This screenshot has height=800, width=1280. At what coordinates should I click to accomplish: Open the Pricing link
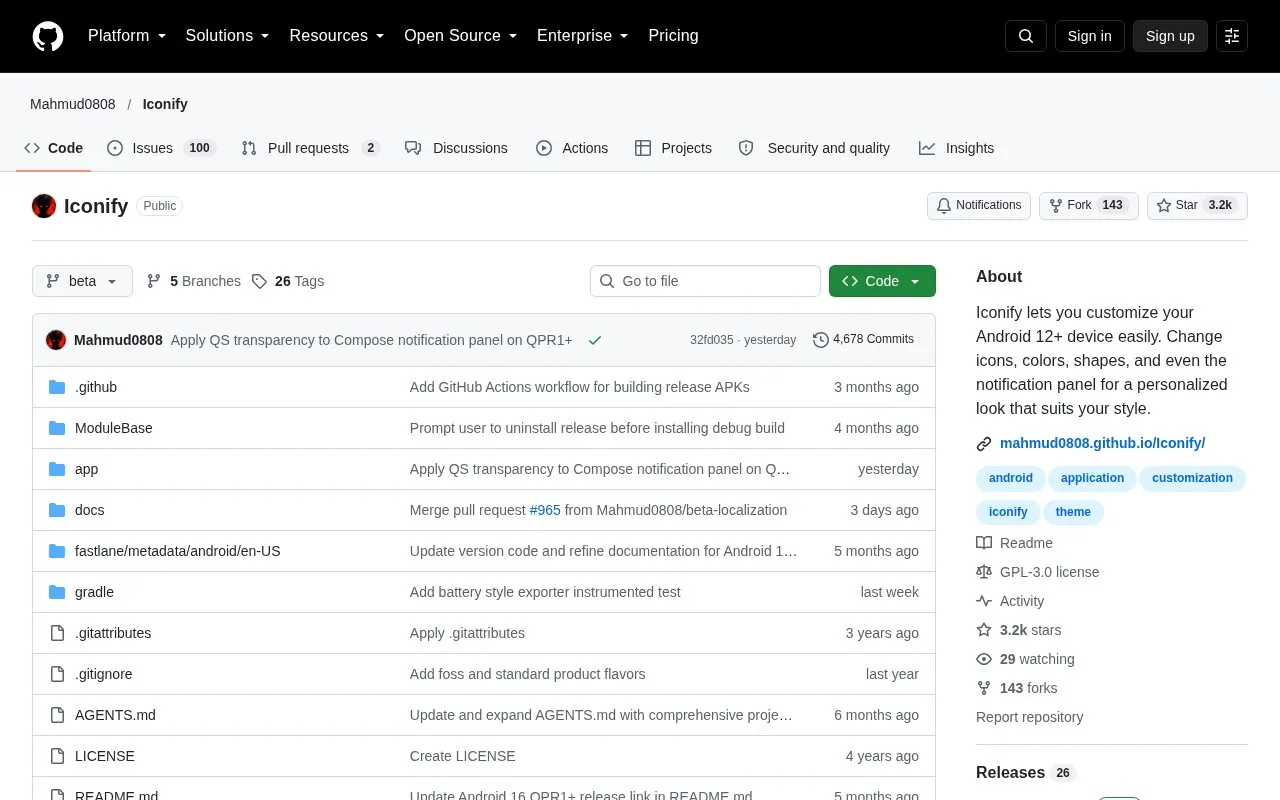(x=673, y=36)
